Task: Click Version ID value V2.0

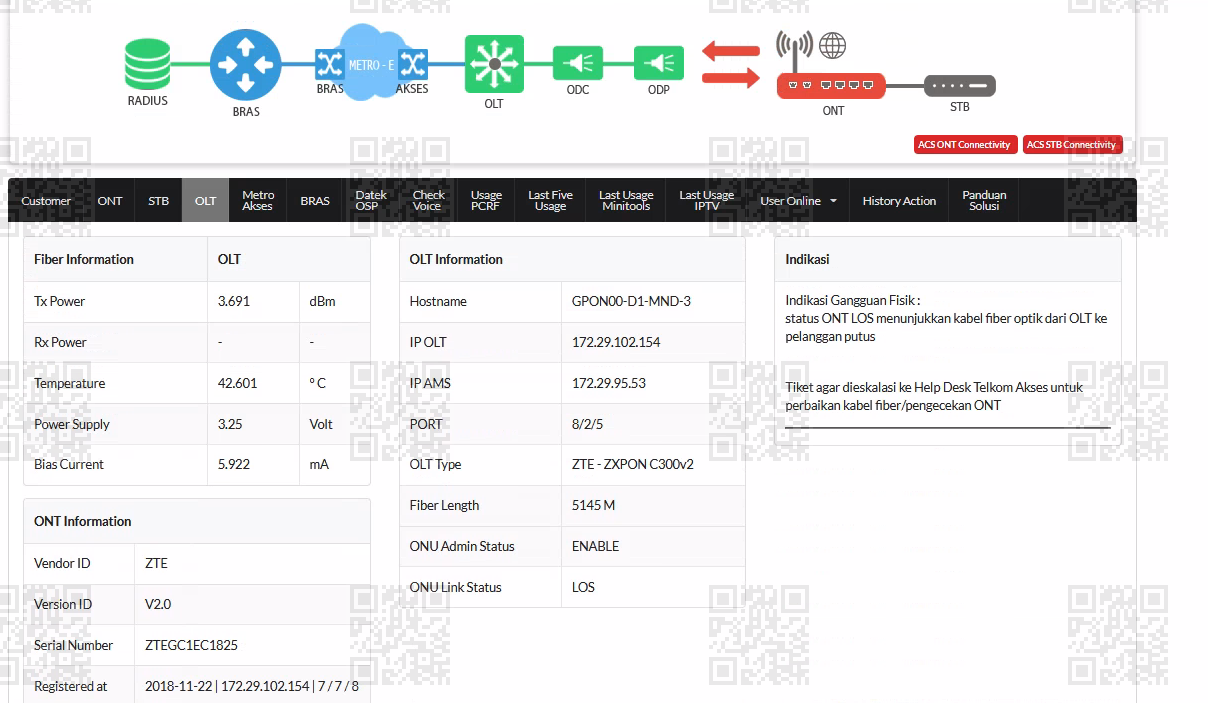Action: click(159, 604)
